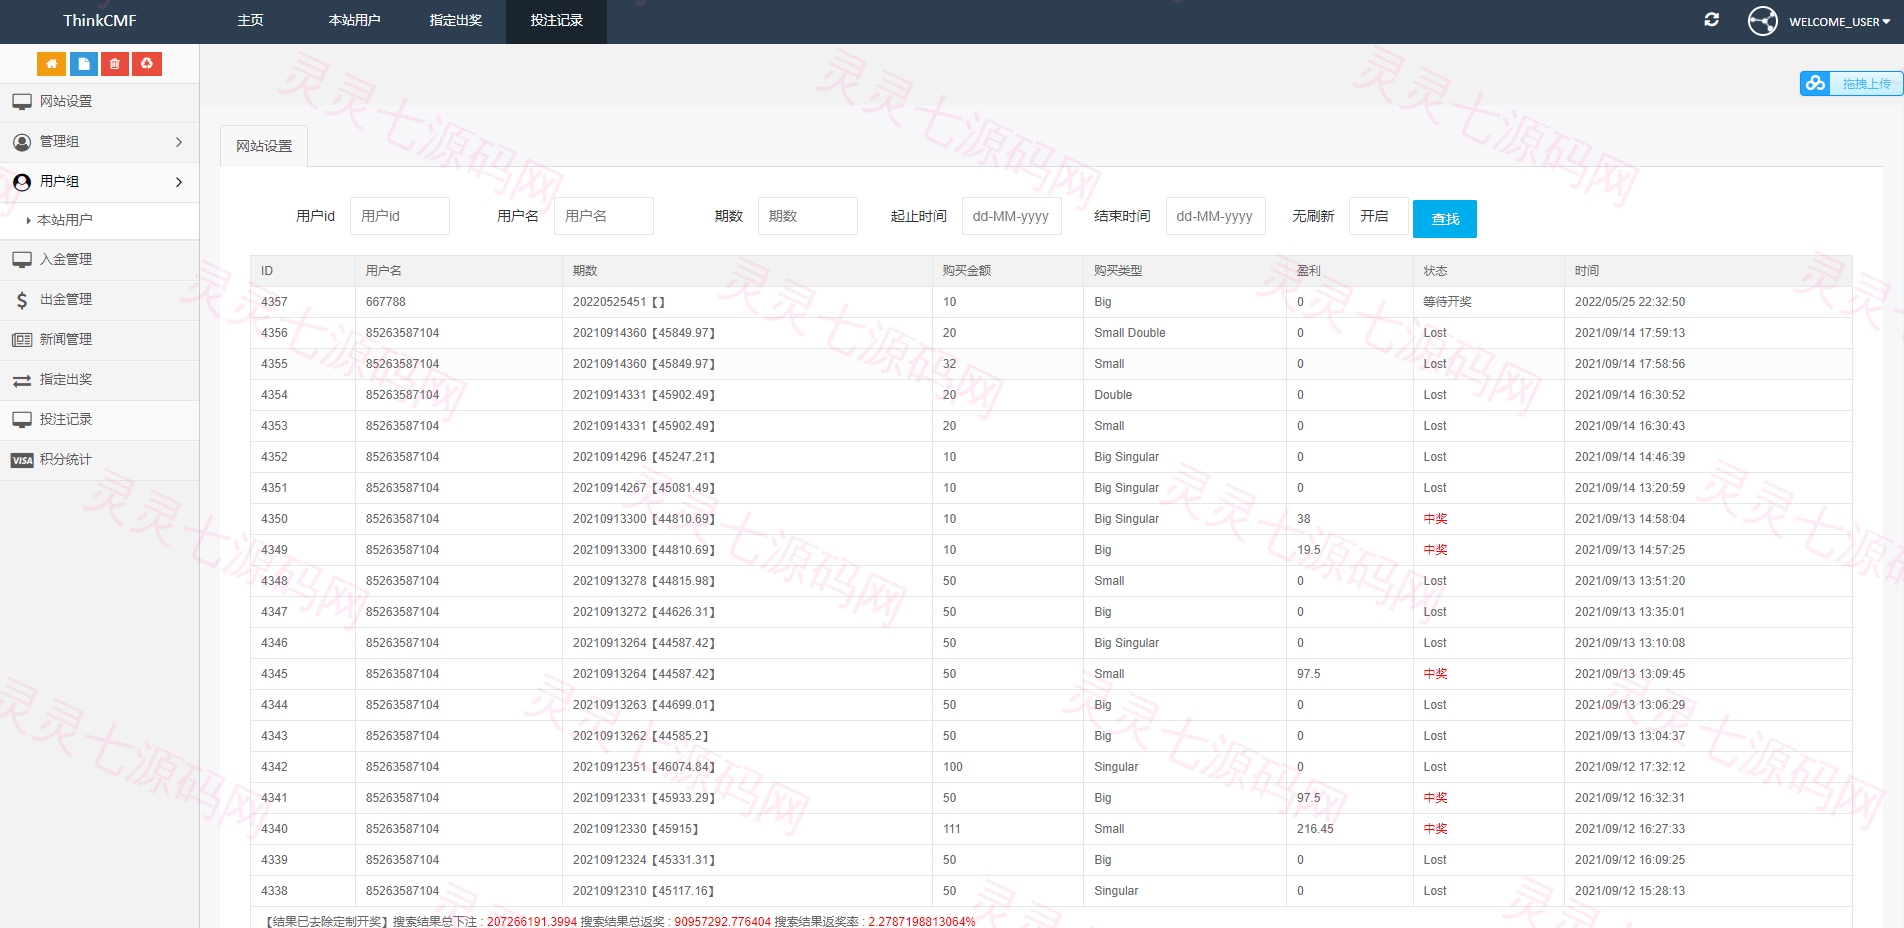
Task: Click the person icon next to 管理组
Action: pyautogui.click(x=22, y=142)
